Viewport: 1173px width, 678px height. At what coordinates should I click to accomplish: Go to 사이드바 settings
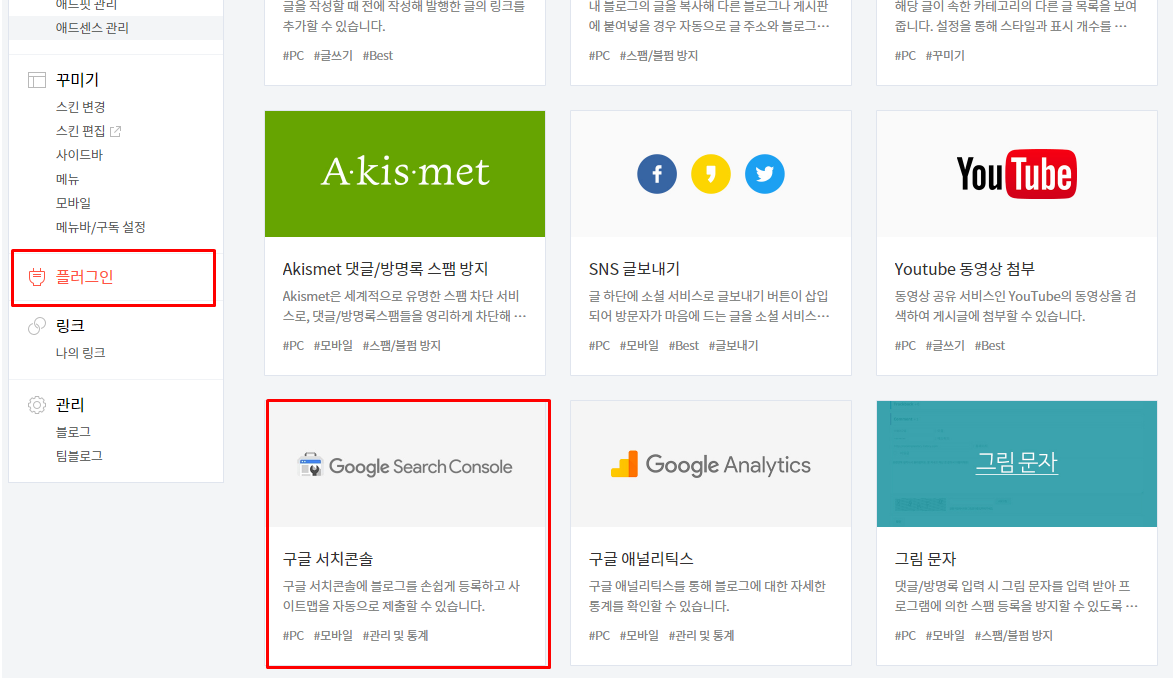(79, 155)
